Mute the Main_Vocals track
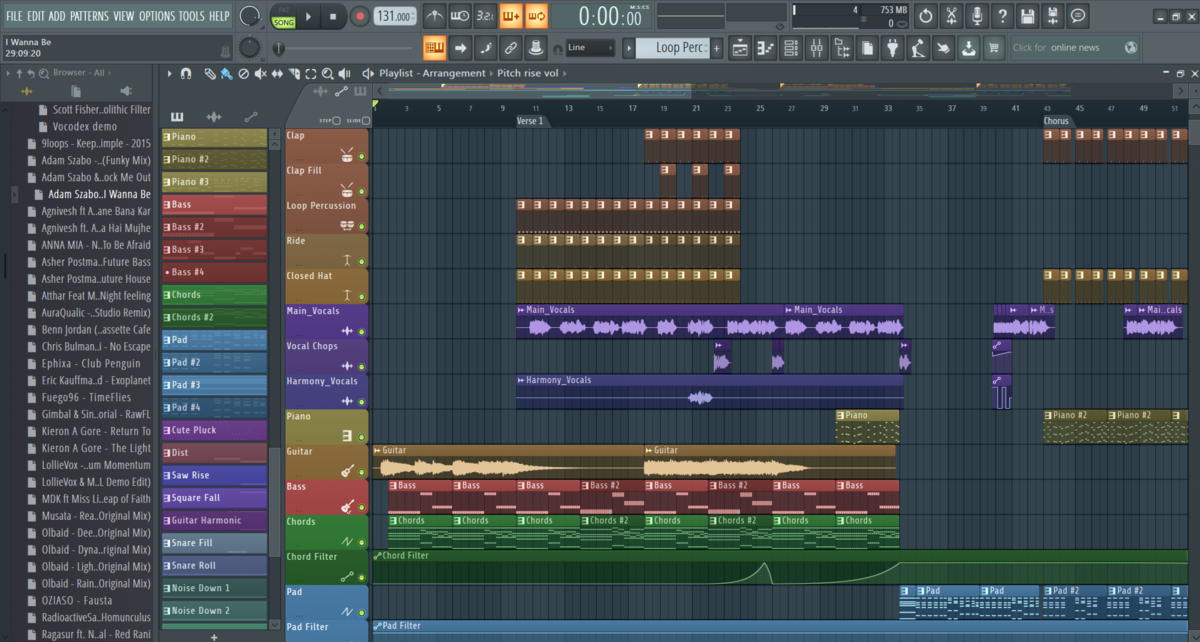 (363, 332)
